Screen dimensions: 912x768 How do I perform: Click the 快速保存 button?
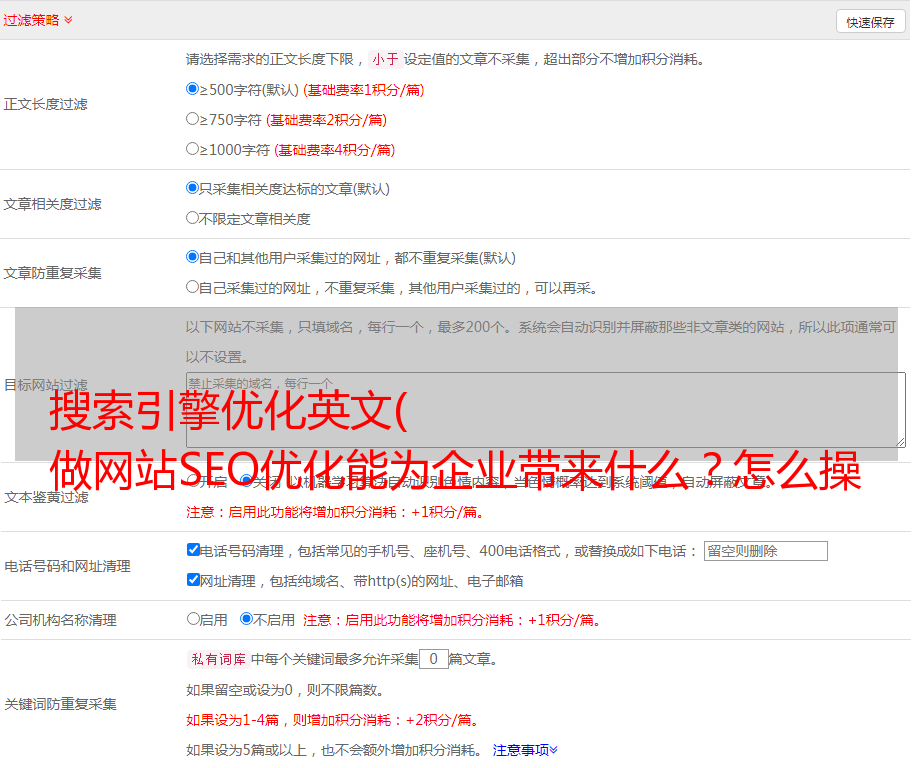click(870, 22)
